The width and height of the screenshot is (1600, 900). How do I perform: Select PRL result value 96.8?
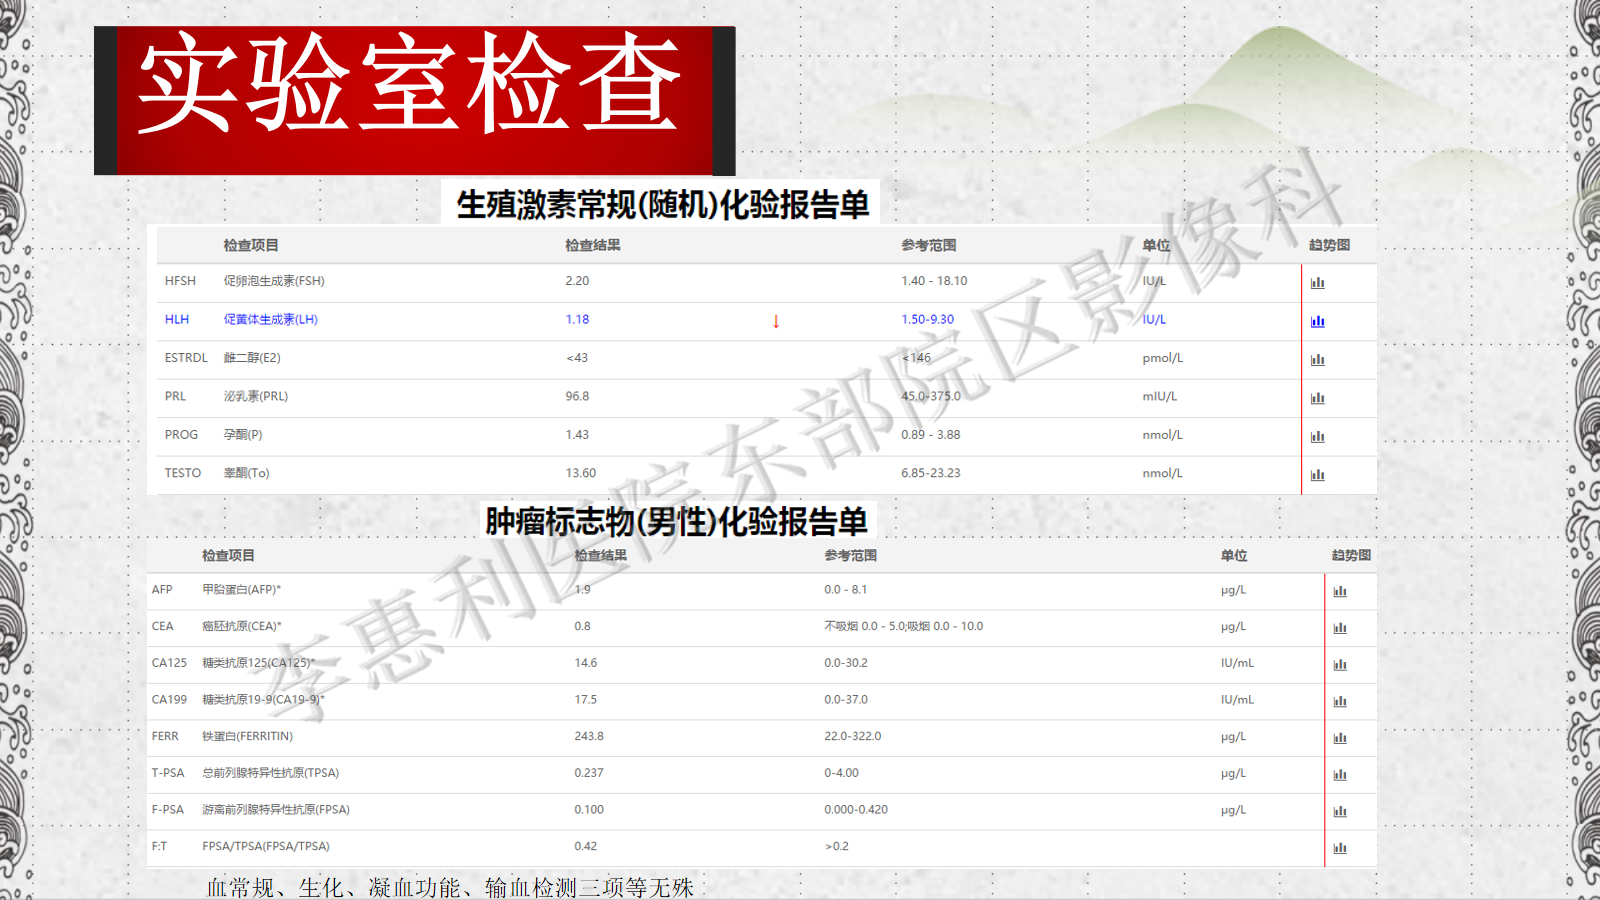pos(577,396)
